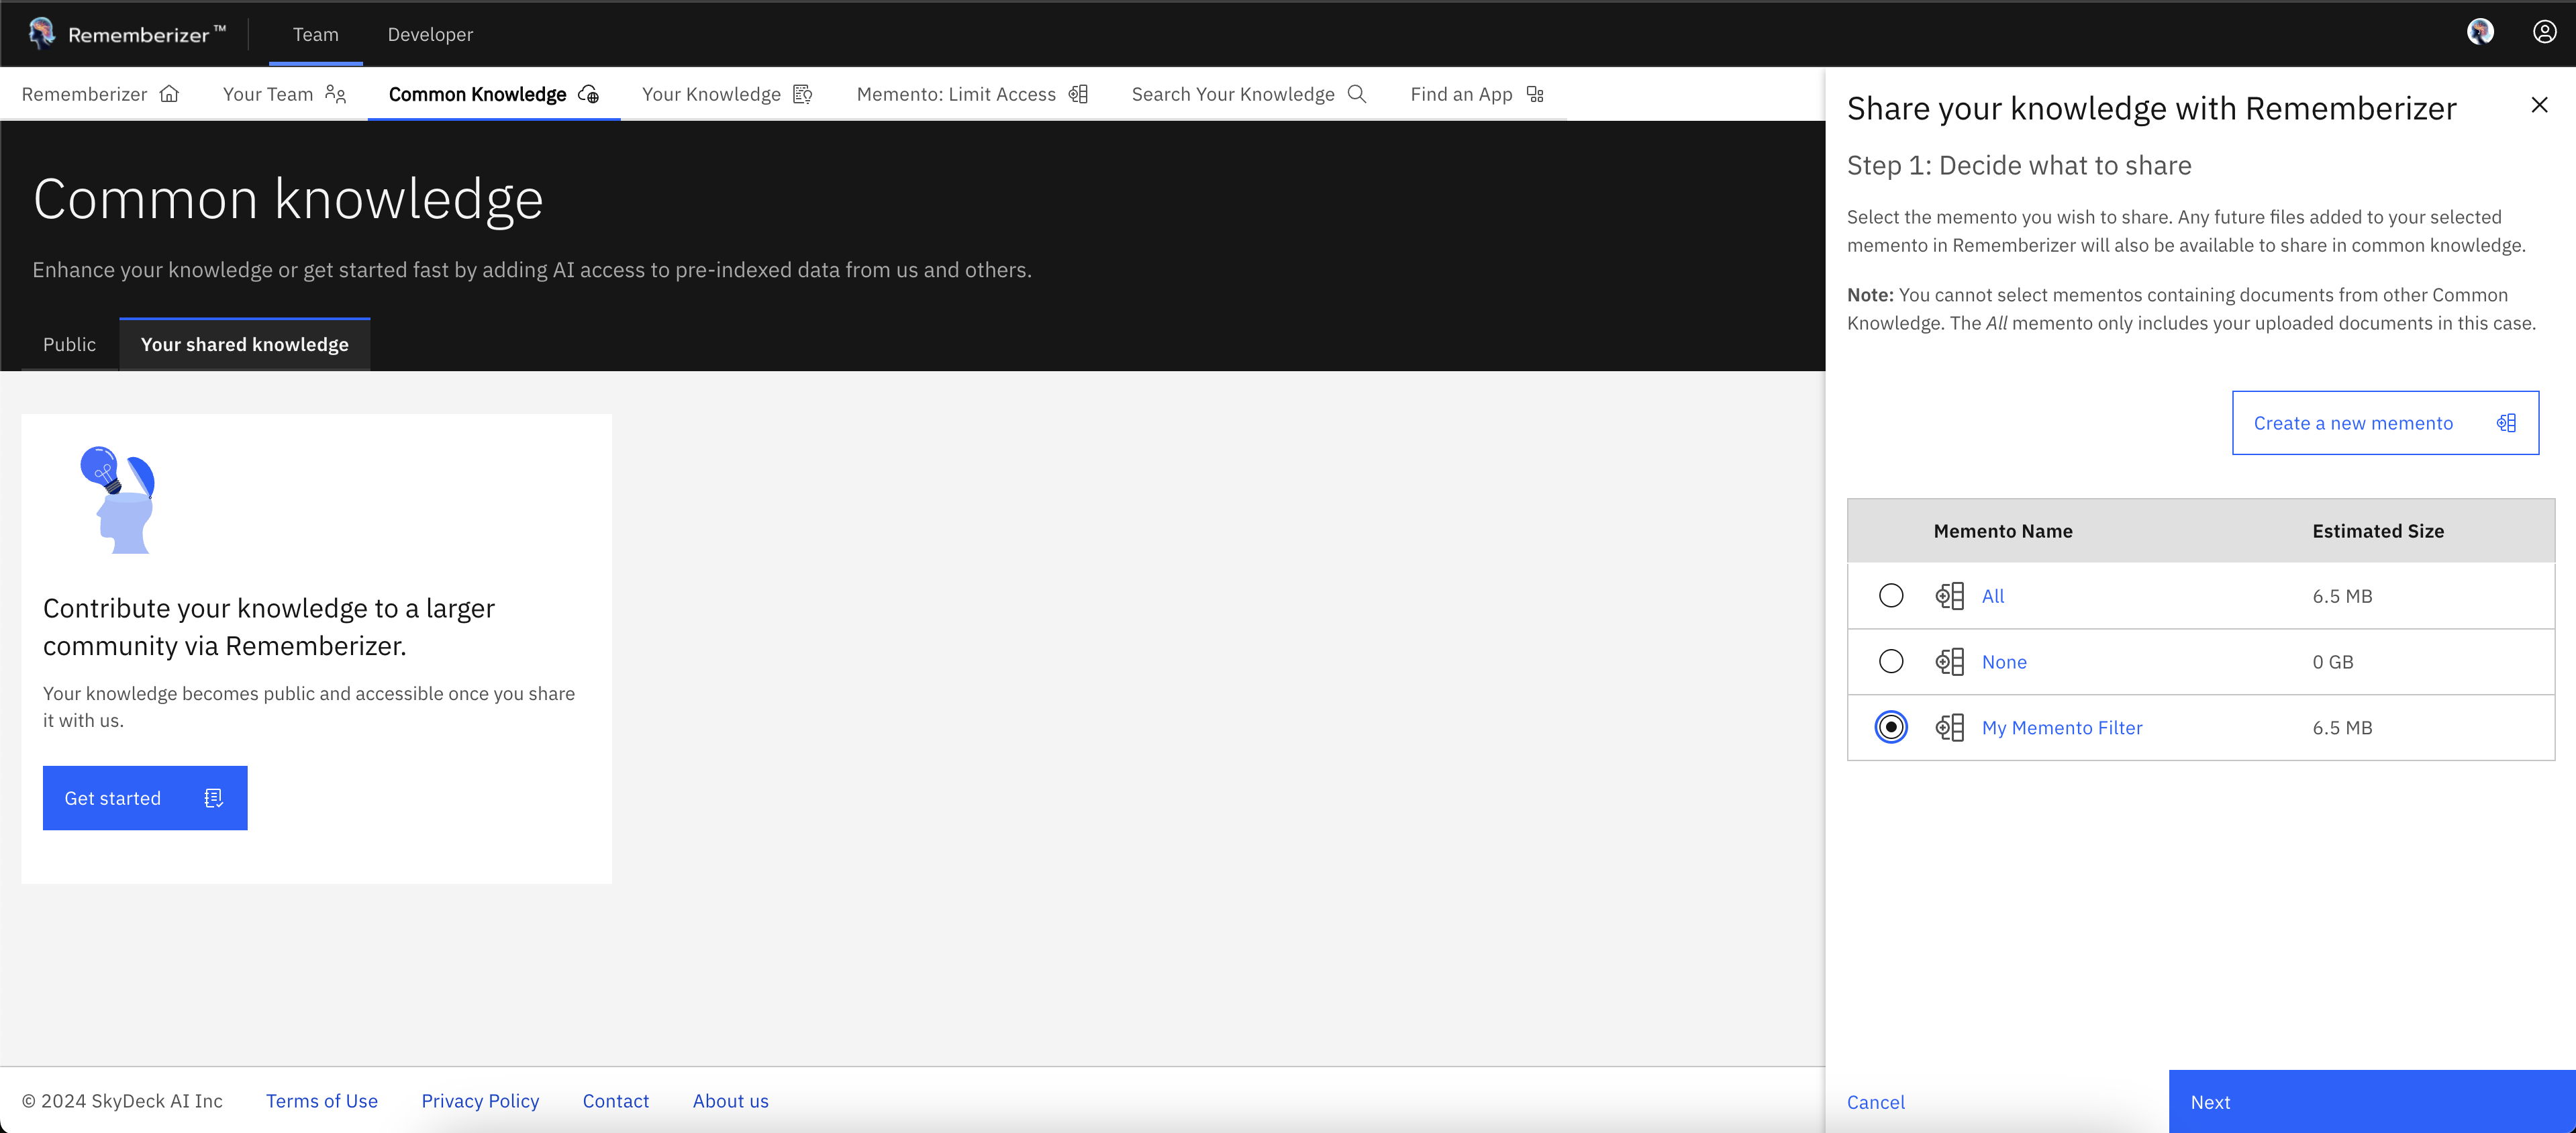Open the user account profile icon
2576x1133 pixels.
click(2544, 32)
